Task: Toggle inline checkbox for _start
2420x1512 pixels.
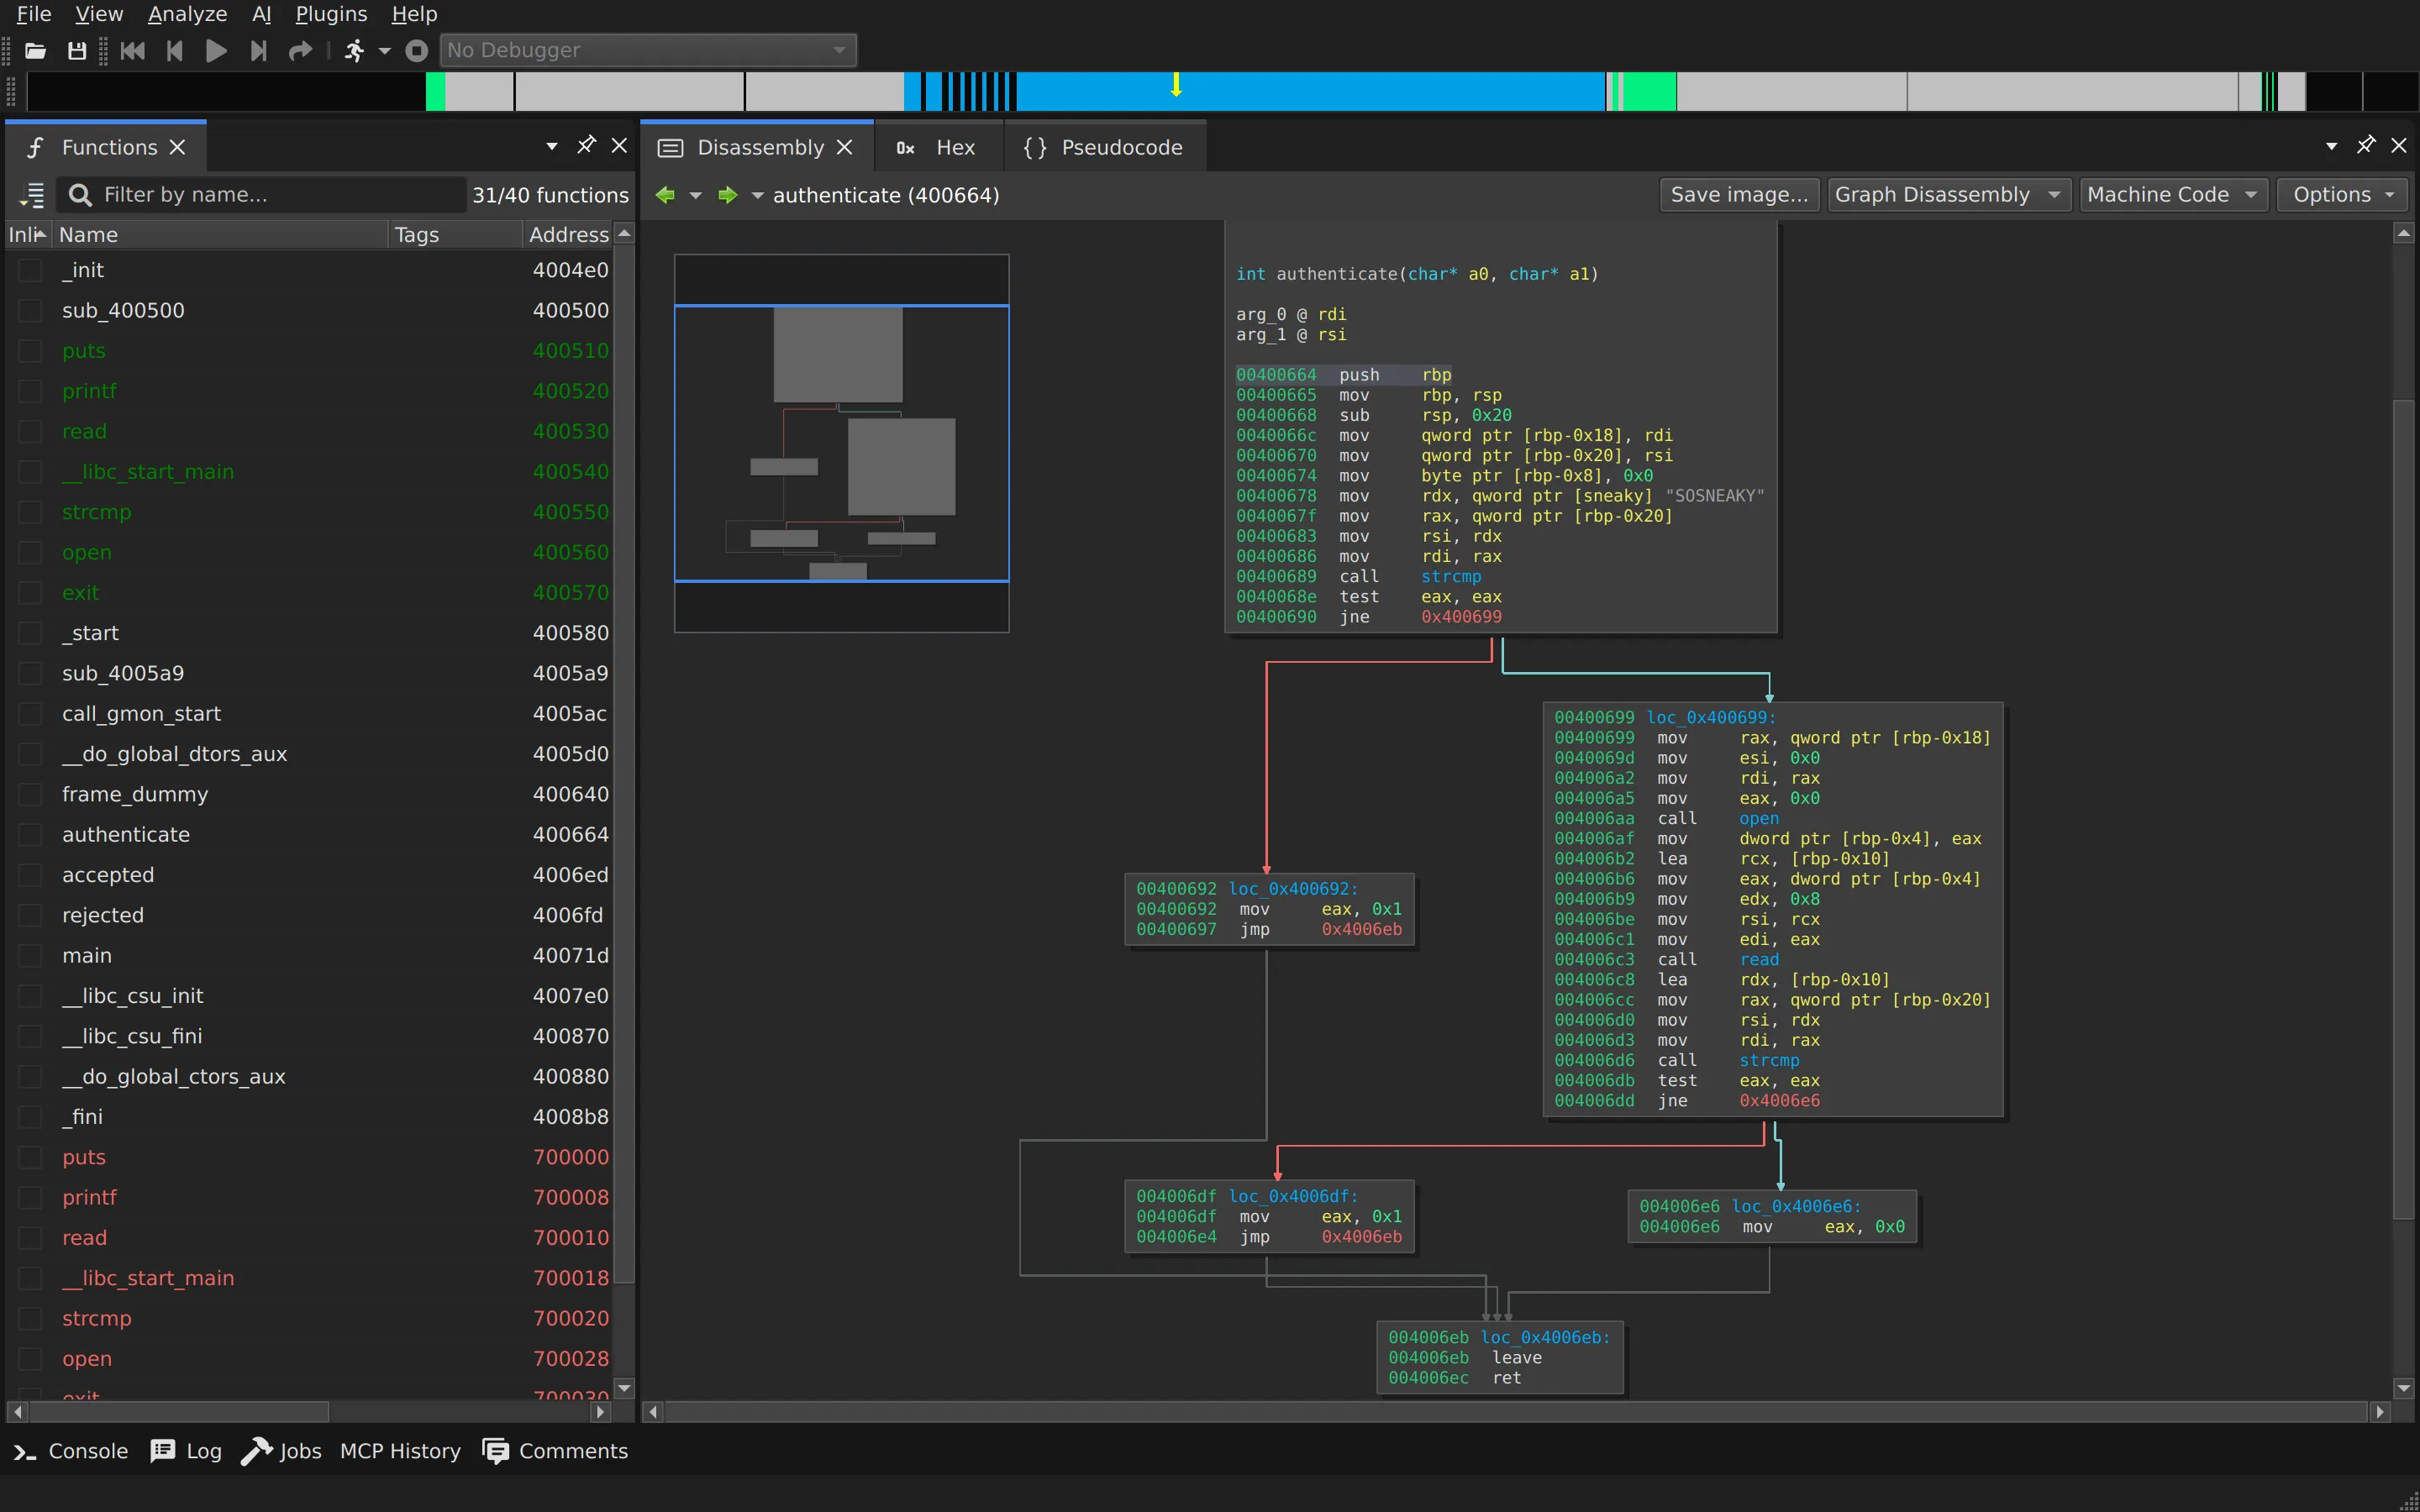Action: tap(31, 633)
